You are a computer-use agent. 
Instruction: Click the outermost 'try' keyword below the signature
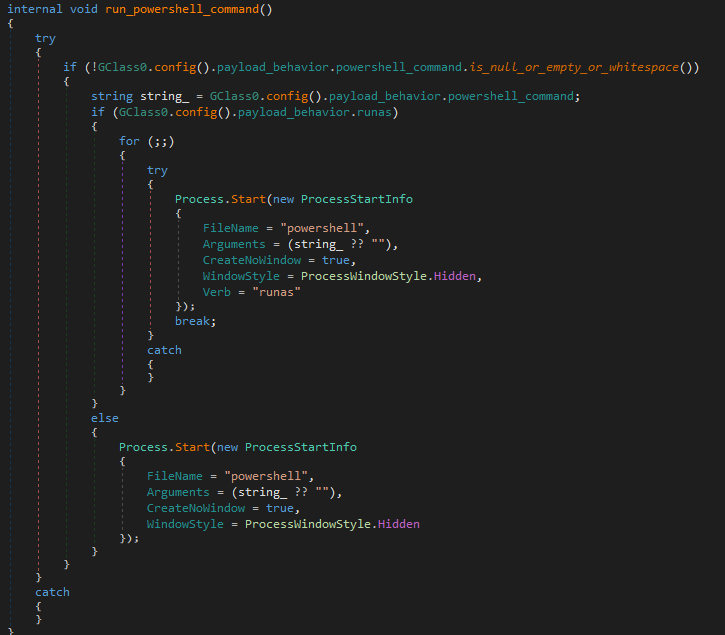click(45, 38)
